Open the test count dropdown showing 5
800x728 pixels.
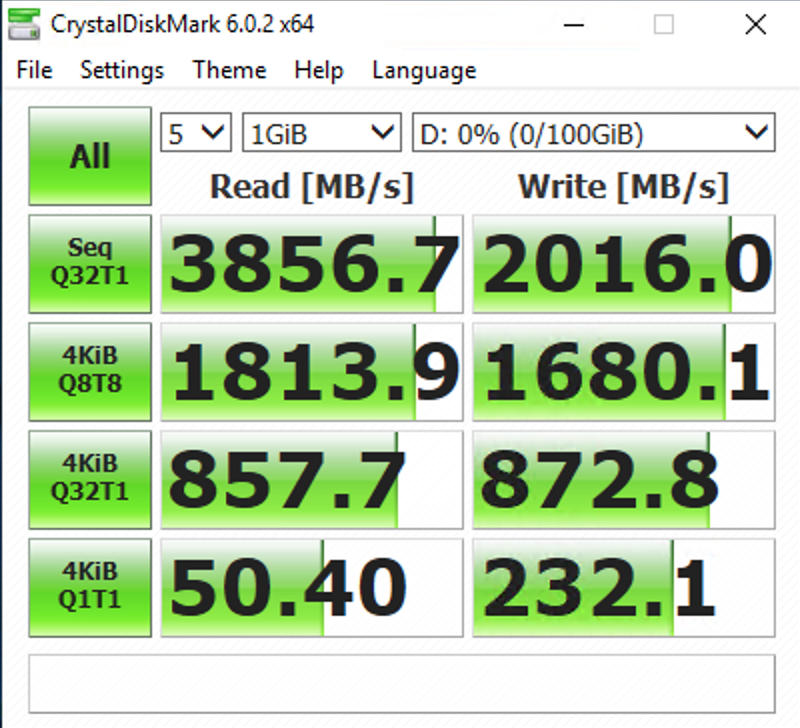[196, 133]
